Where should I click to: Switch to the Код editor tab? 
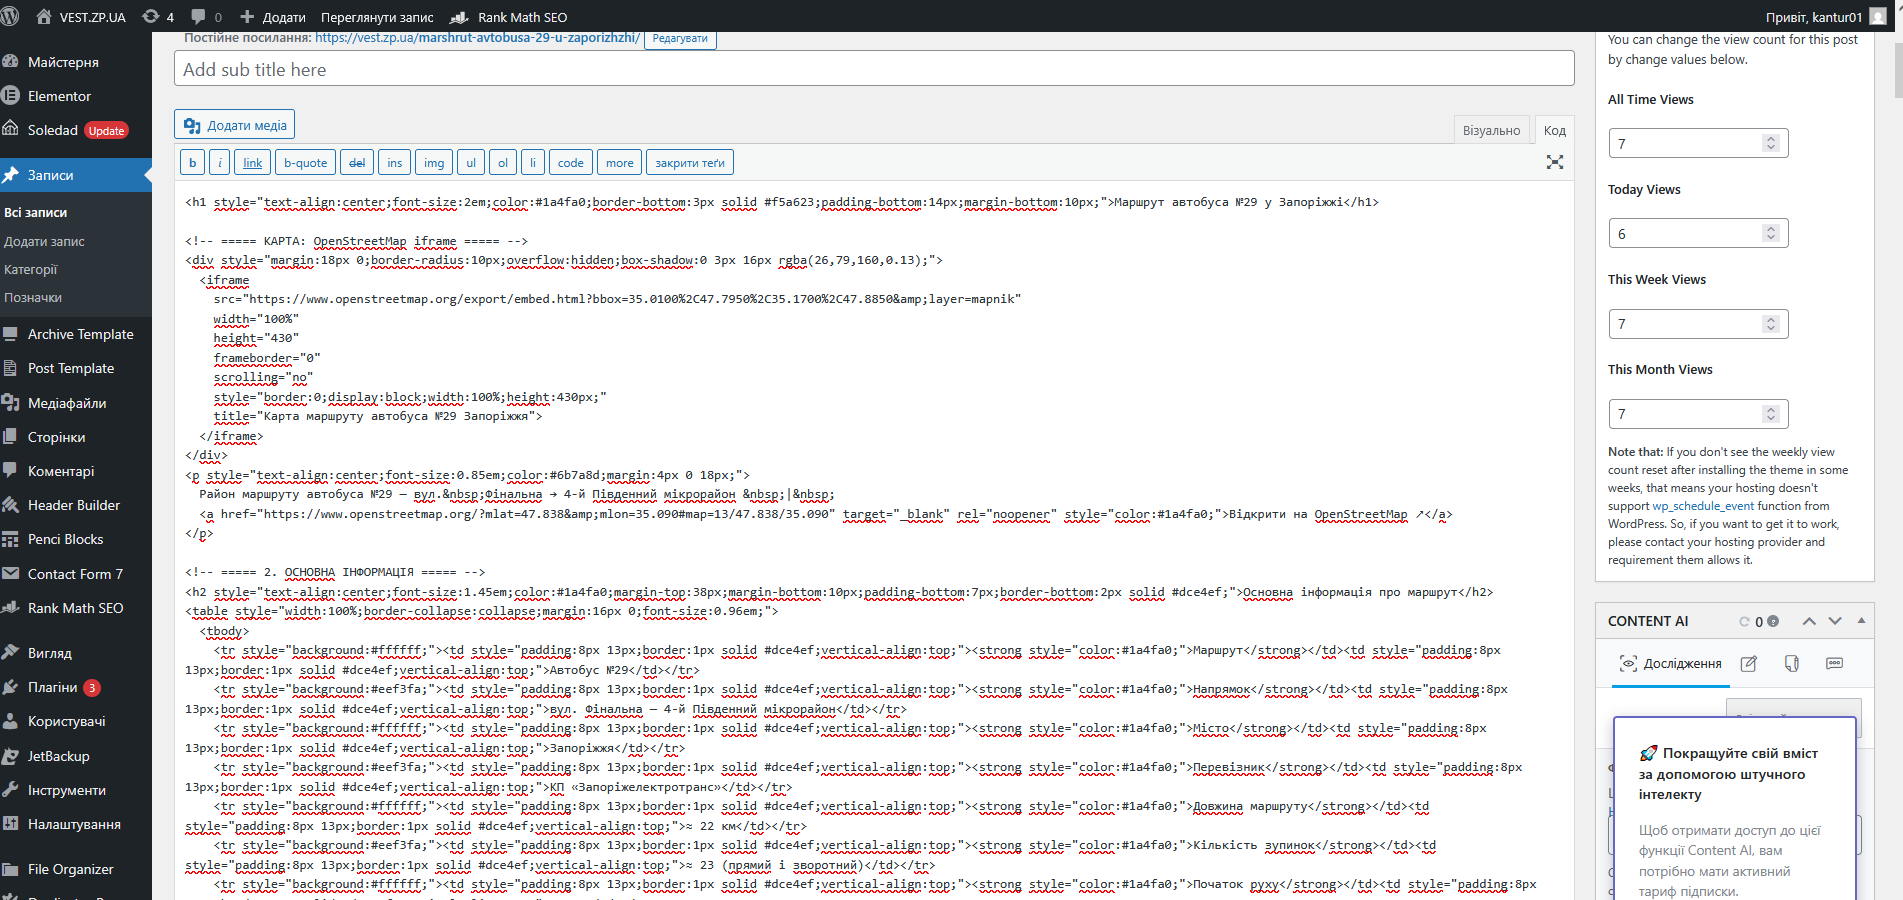tap(1554, 130)
